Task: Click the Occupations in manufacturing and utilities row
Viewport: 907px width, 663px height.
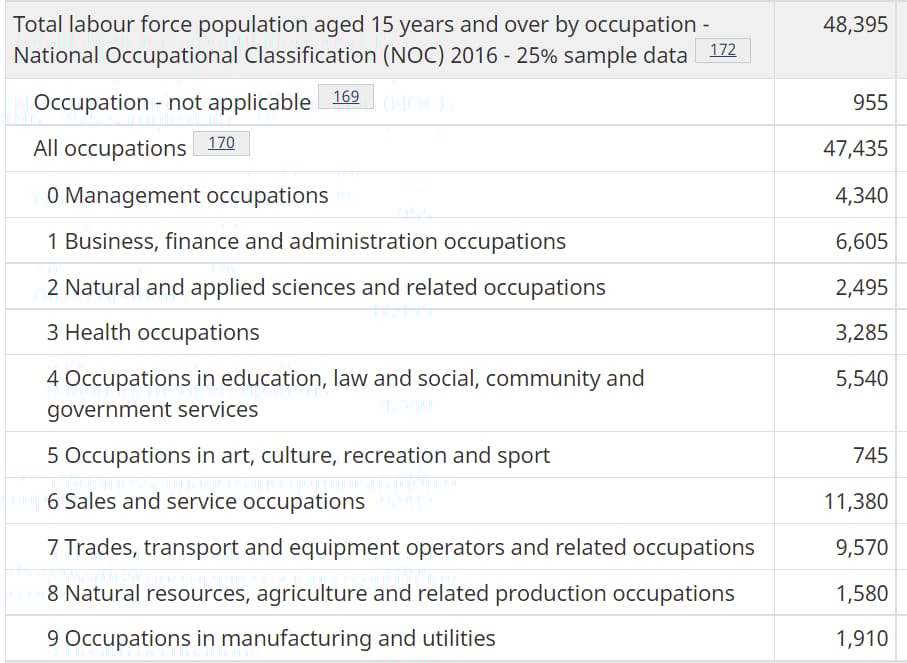Action: (271, 638)
